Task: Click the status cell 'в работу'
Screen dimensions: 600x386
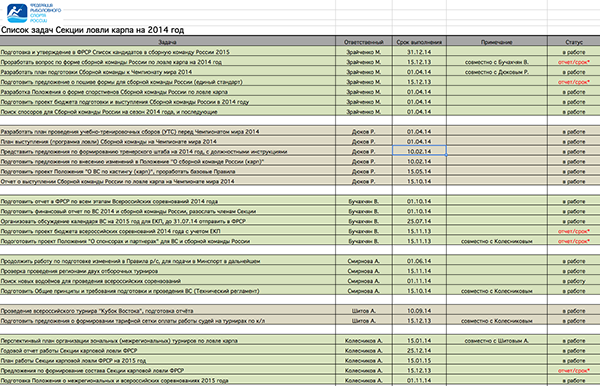Action: click(x=574, y=281)
